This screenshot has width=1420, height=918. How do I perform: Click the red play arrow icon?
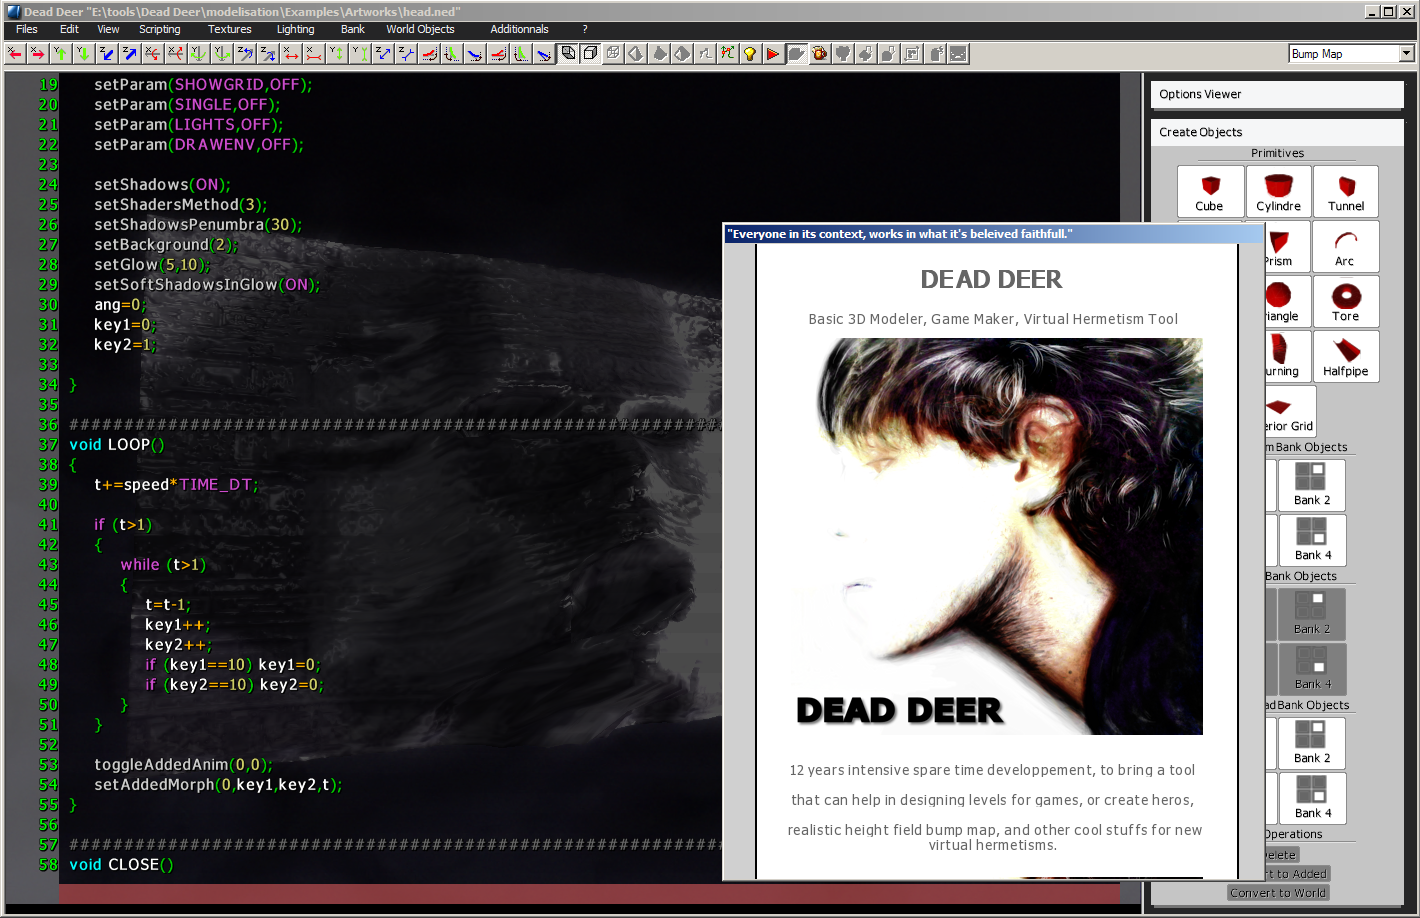pos(773,54)
